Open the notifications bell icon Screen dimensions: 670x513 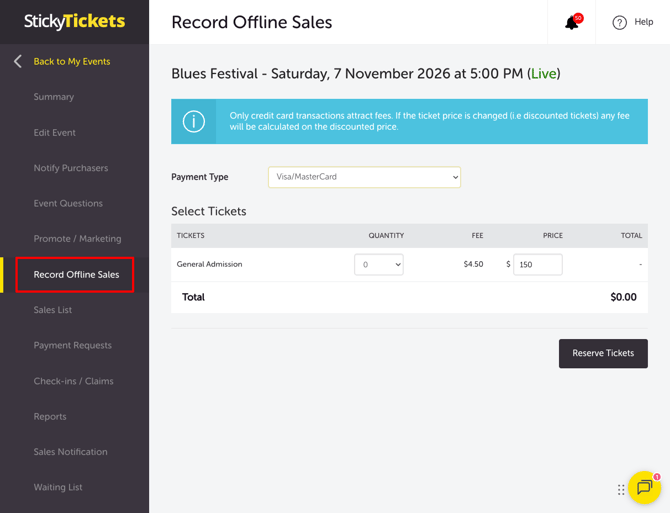[x=572, y=22]
